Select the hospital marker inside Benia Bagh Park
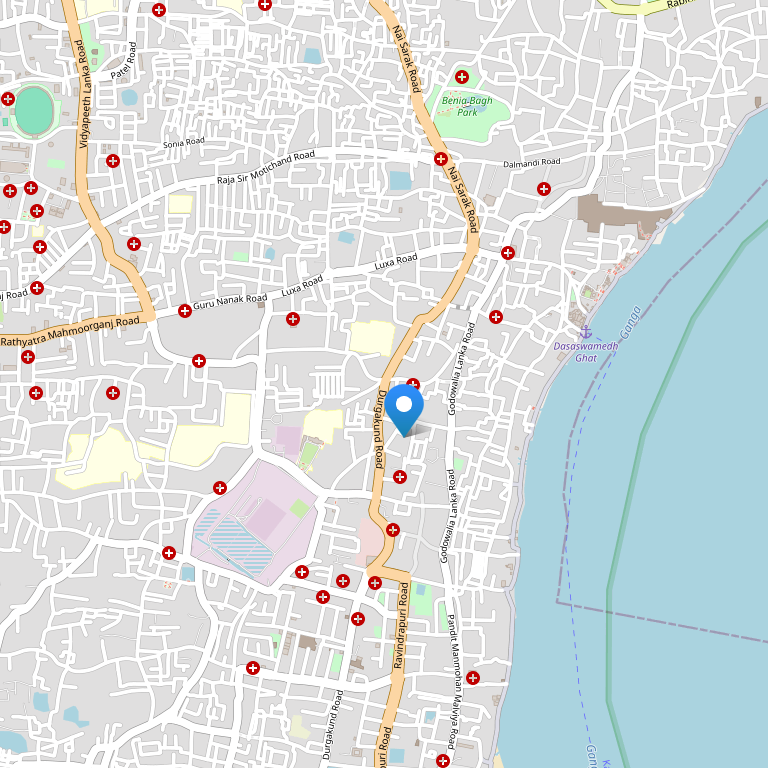This screenshot has width=768, height=768. 461,77
